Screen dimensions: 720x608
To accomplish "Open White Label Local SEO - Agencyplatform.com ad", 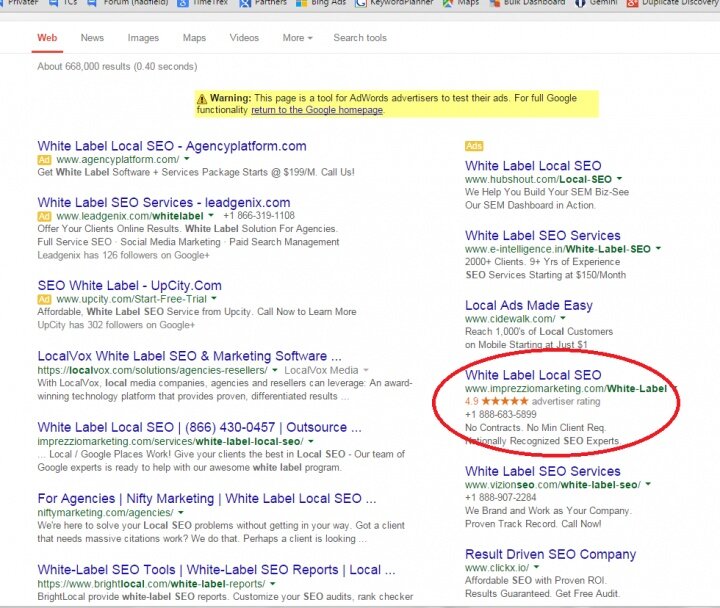I will tap(172, 146).
